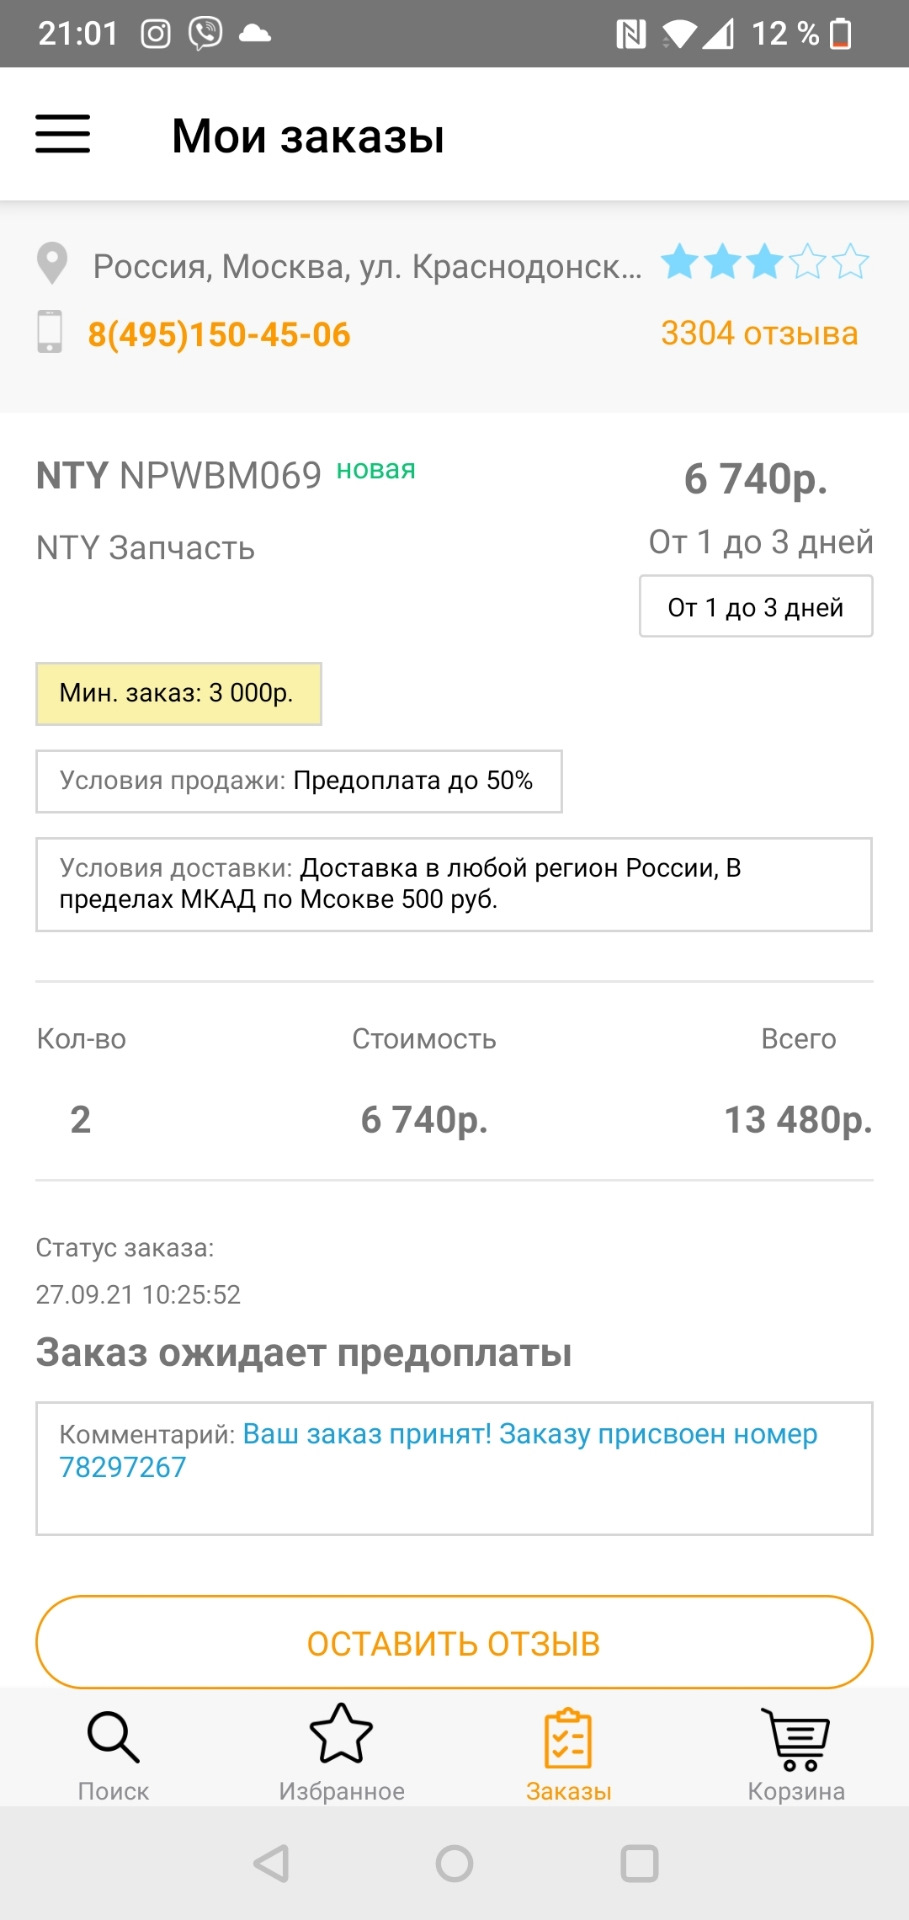
Task: Open Search from the bottom bar
Action: (x=114, y=1754)
